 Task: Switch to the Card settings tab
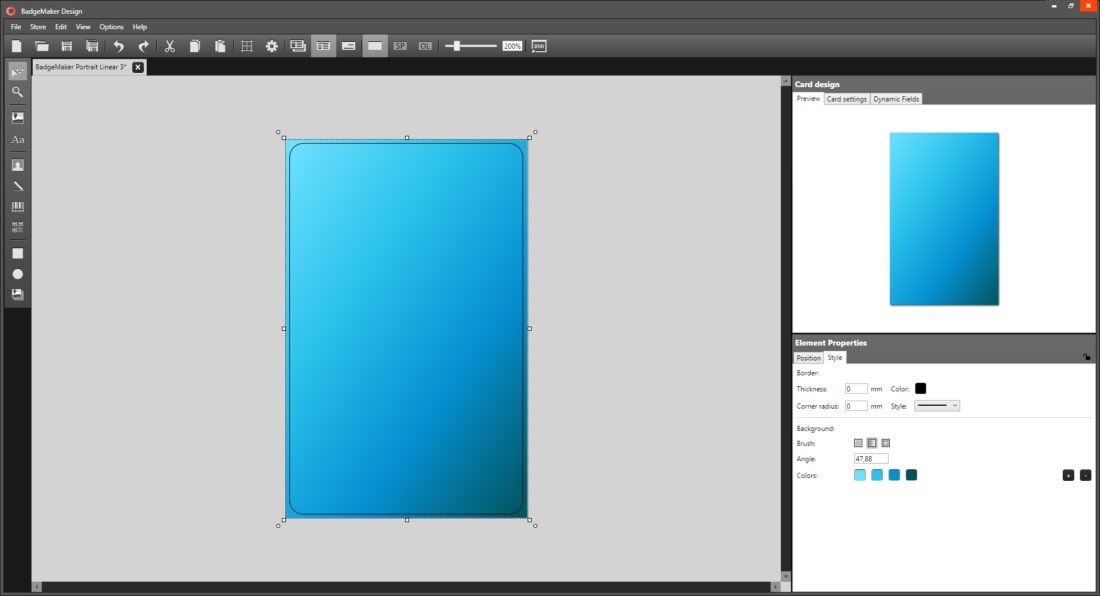(x=847, y=98)
